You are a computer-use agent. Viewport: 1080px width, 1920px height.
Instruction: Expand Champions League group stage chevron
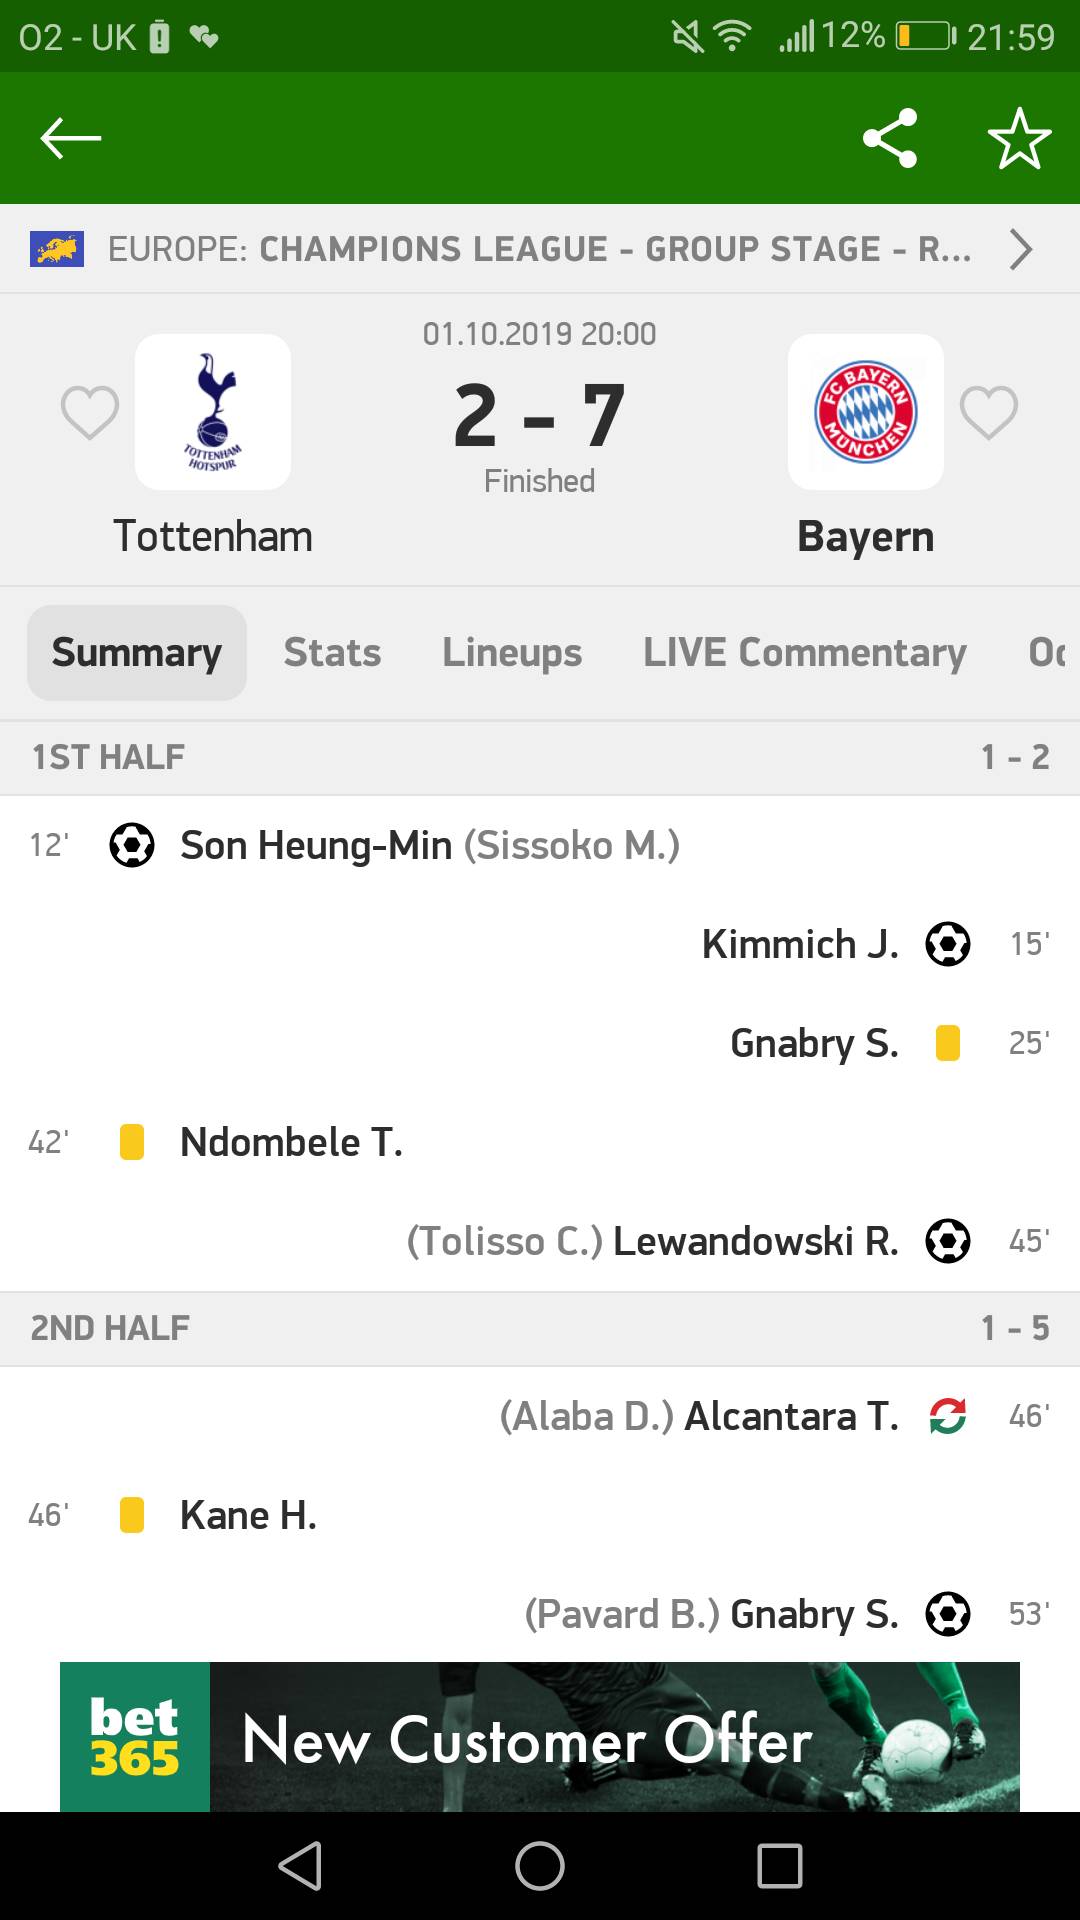[1020, 249]
